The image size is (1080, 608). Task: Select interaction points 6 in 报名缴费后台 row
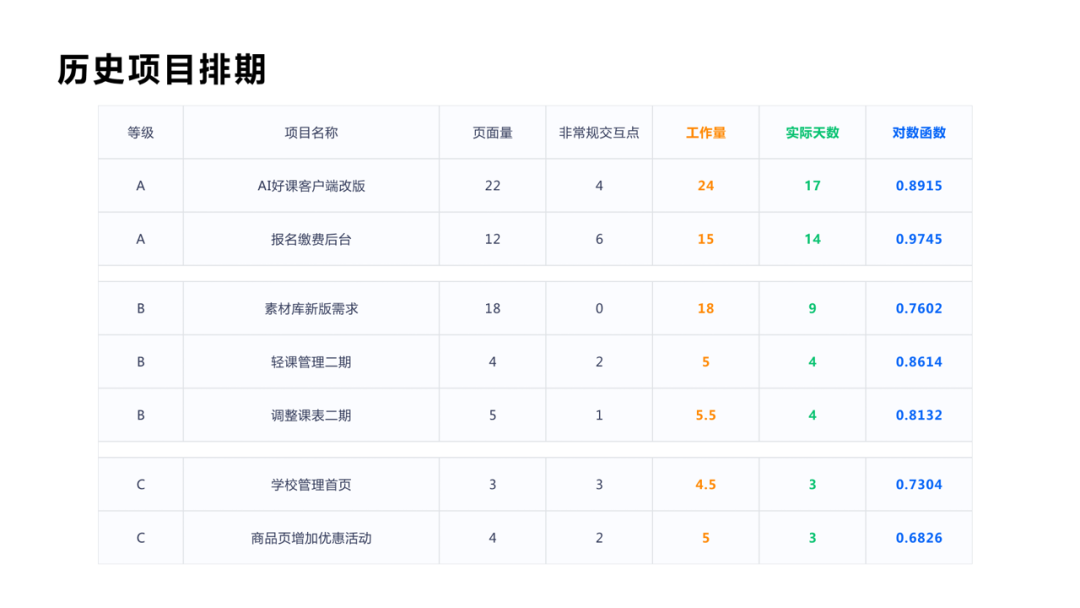click(599, 240)
